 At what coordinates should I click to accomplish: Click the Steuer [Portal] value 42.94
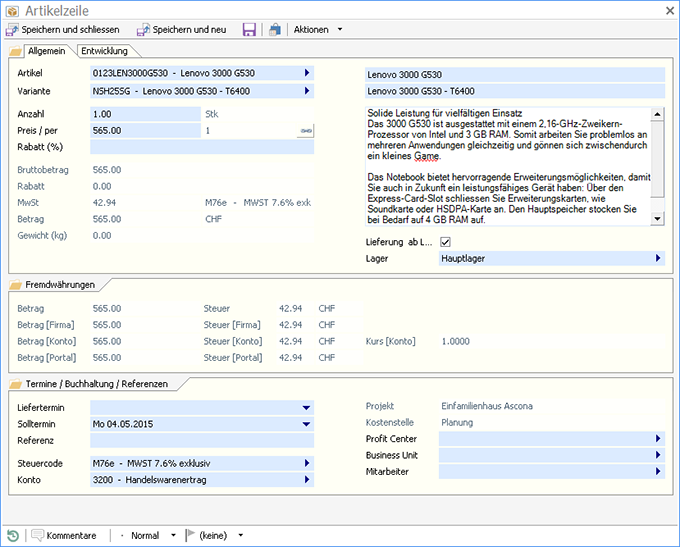coord(290,358)
